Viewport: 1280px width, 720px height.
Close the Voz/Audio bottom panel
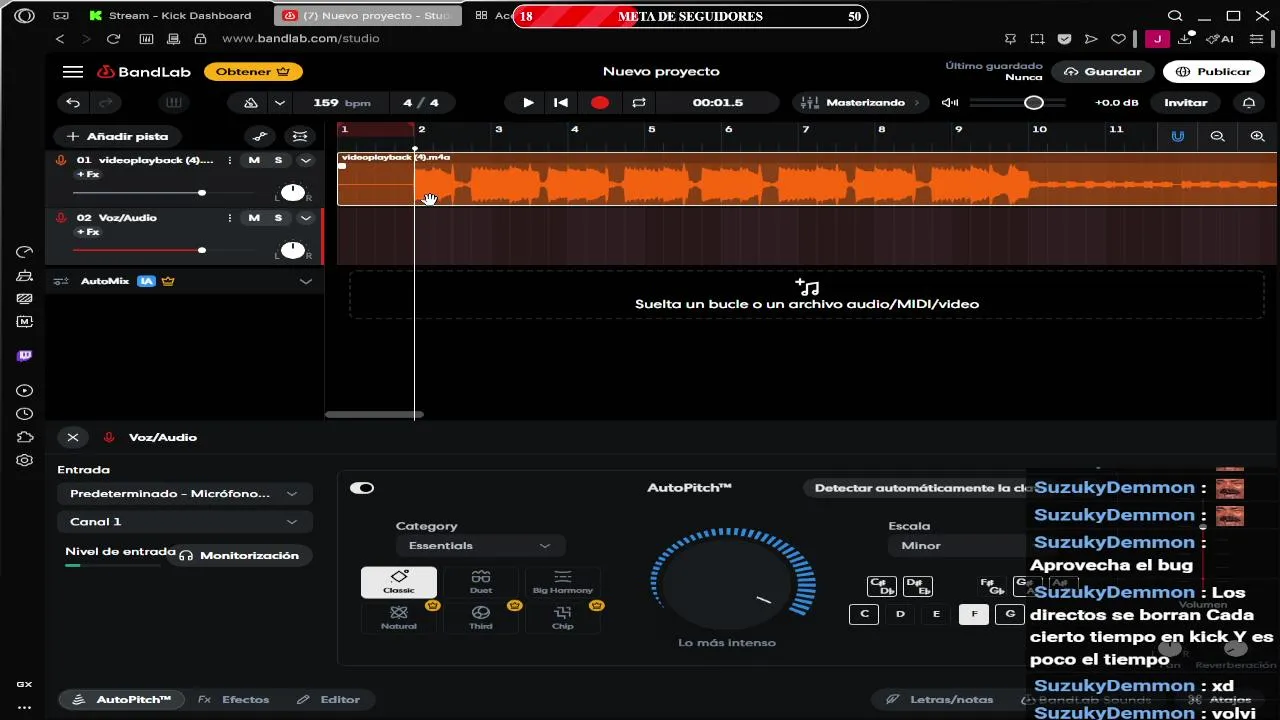pos(73,438)
